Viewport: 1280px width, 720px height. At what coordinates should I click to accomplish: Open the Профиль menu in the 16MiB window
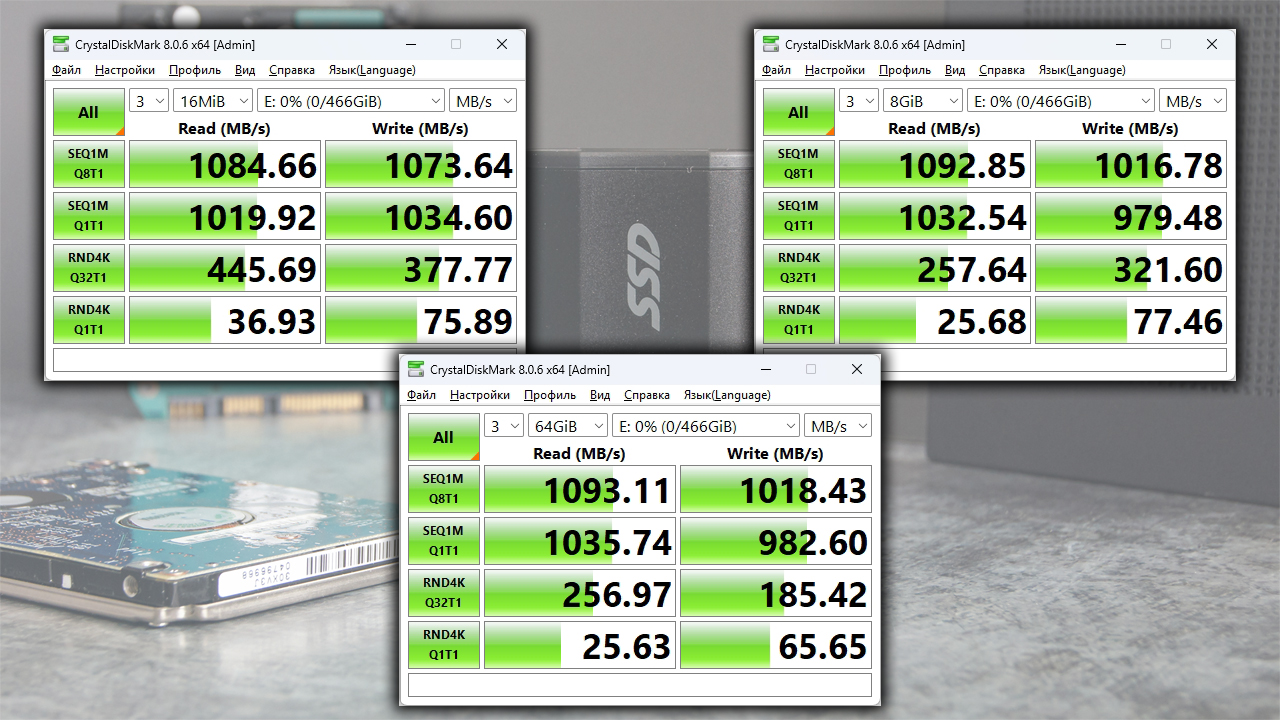pos(195,70)
